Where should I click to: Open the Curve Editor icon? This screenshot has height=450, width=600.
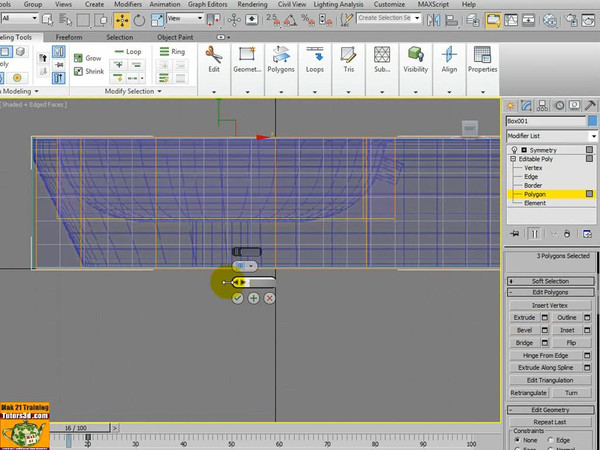(x=511, y=20)
